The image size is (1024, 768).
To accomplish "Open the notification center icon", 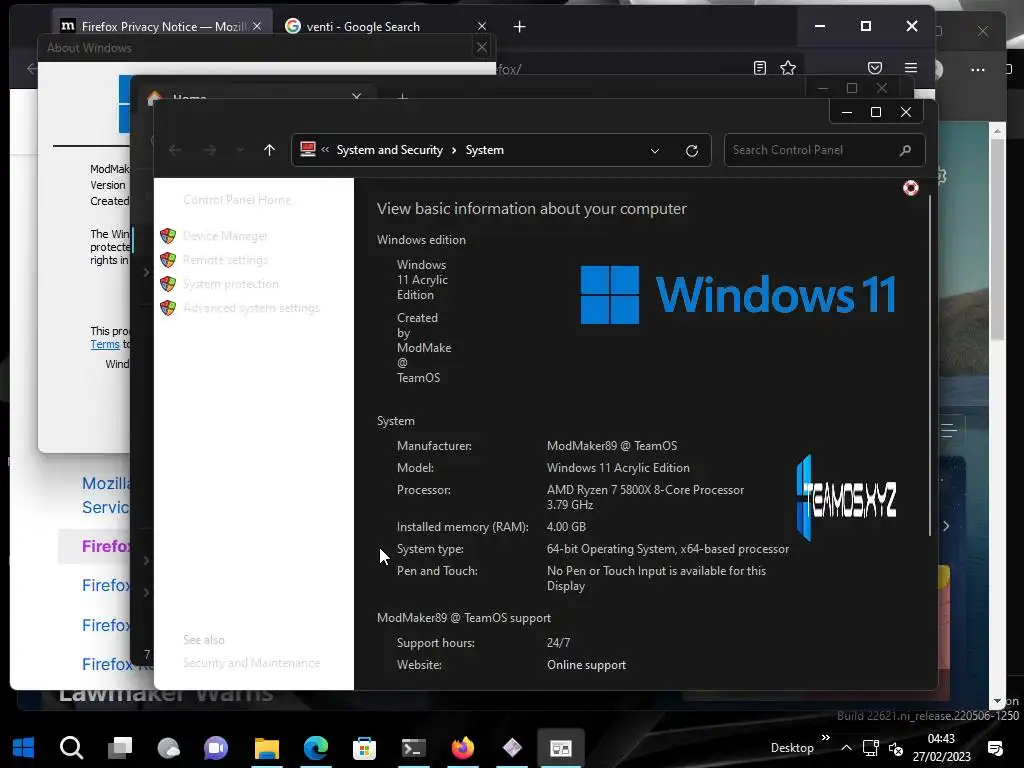I will [x=995, y=748].
